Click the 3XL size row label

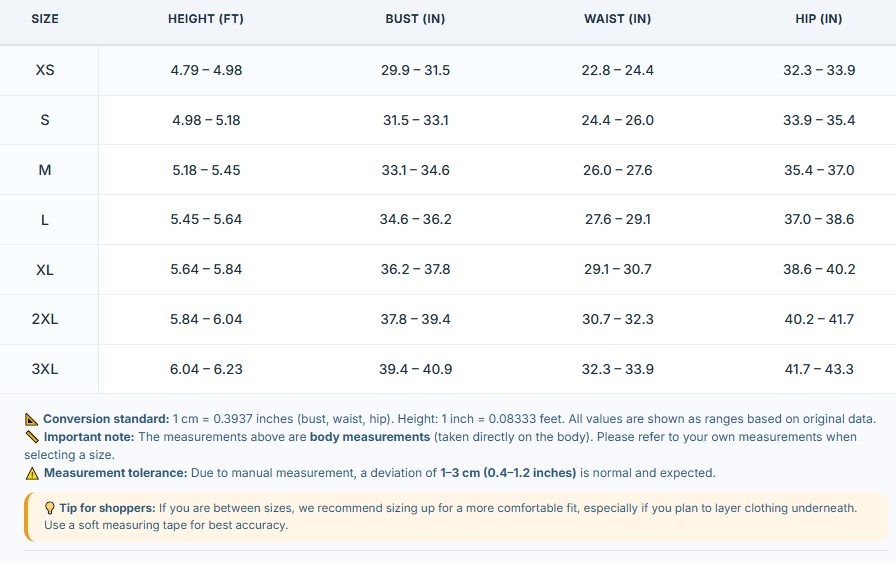[45, 369]
